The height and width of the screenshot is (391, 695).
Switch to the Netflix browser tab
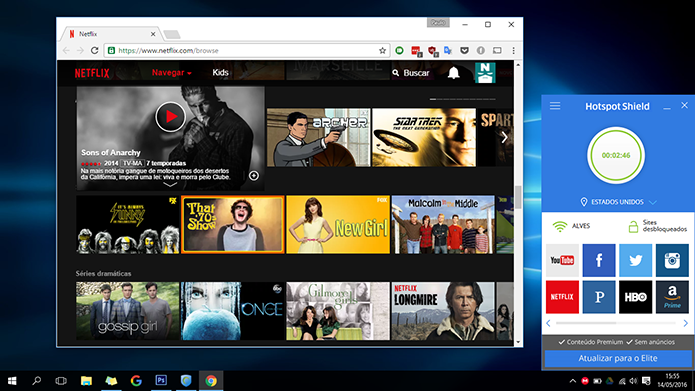click(x=112, y=34)
